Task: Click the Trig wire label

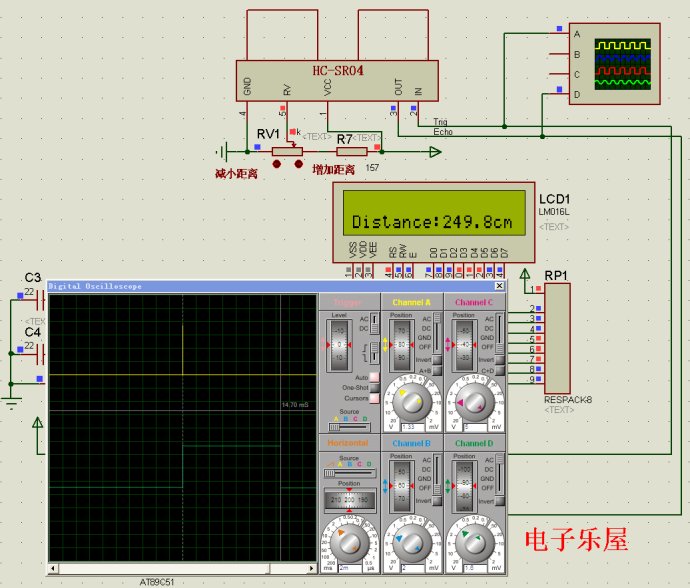Action: pos(440,122)
